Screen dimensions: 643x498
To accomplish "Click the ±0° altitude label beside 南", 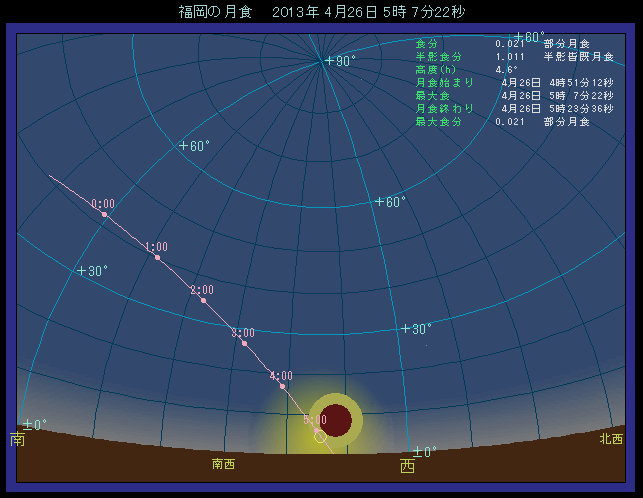I will [34, 424].
